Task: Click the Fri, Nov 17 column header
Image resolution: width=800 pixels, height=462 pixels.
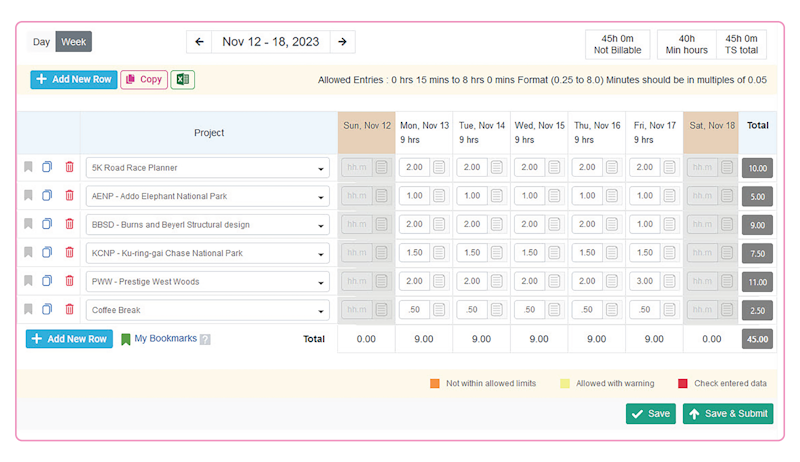Action: click(x=655, y=133)
